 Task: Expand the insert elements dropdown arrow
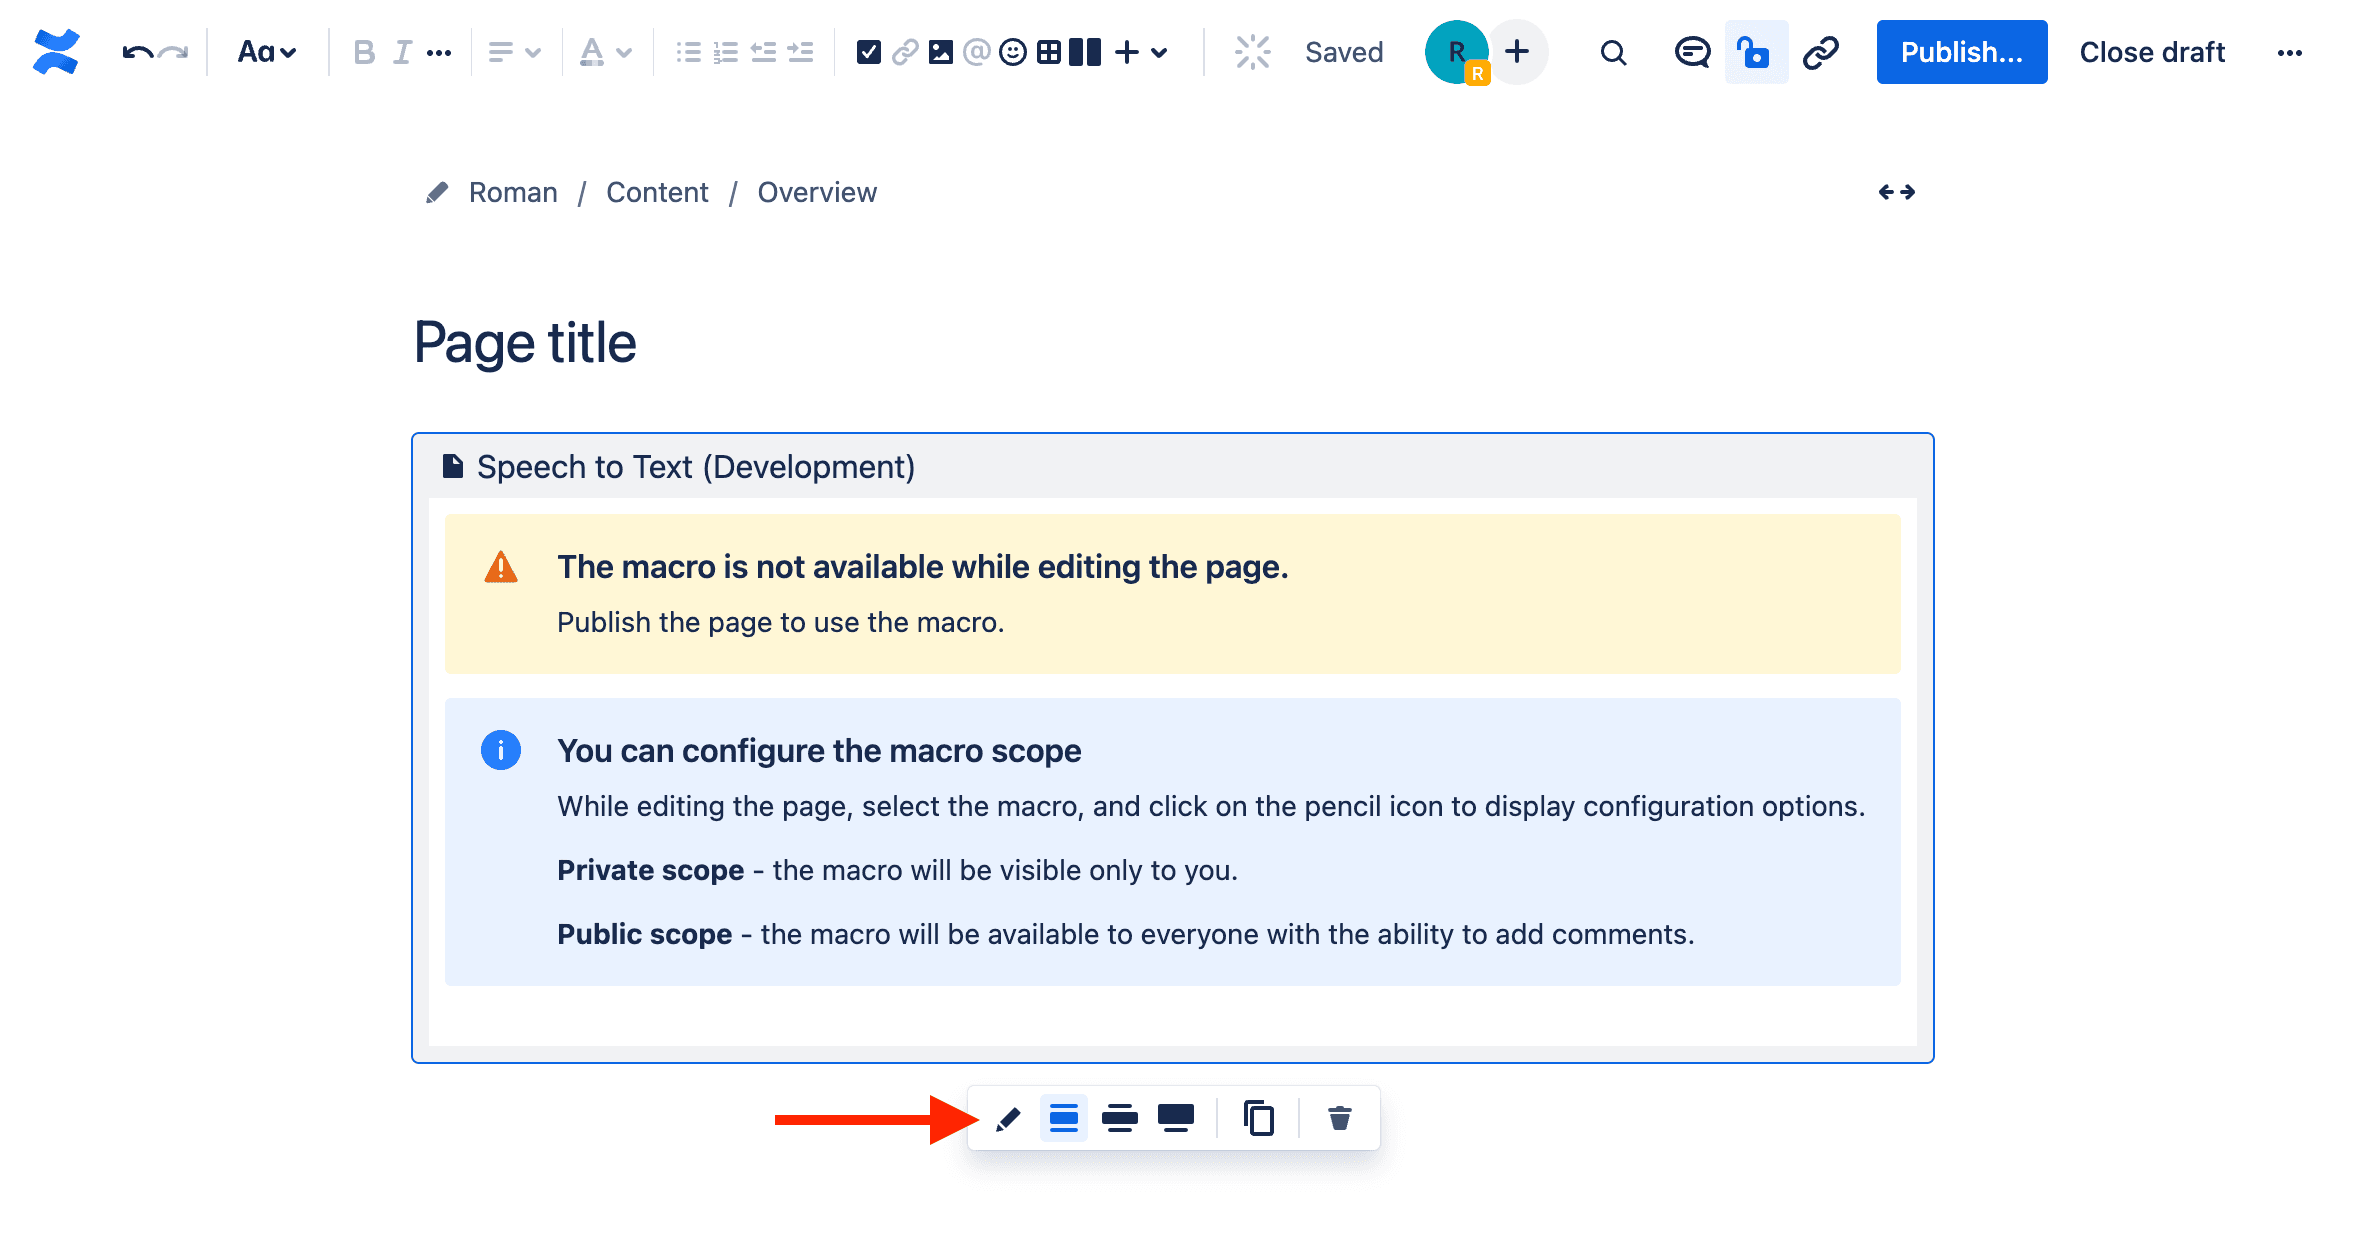(x=1159, y=52)
